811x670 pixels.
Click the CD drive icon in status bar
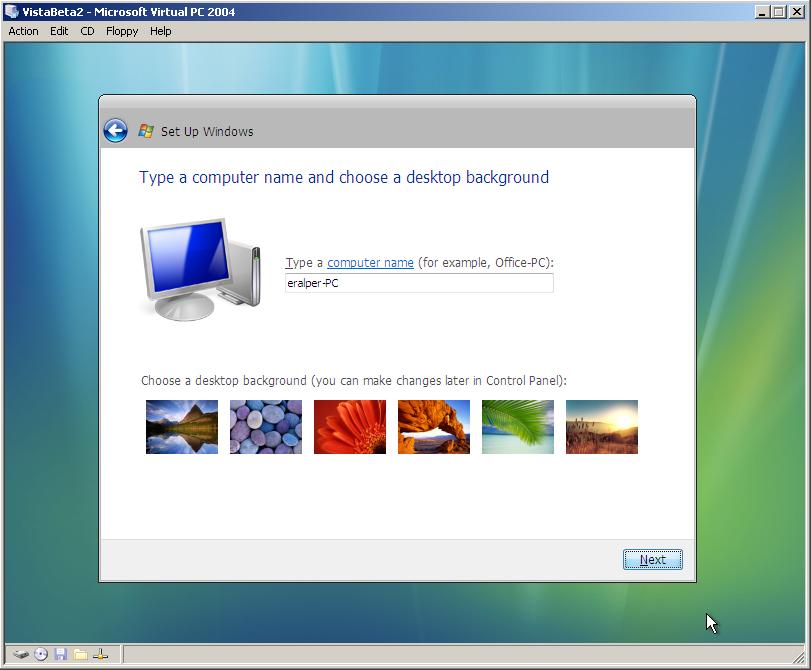pyautogui.click(x=41, y=654)
